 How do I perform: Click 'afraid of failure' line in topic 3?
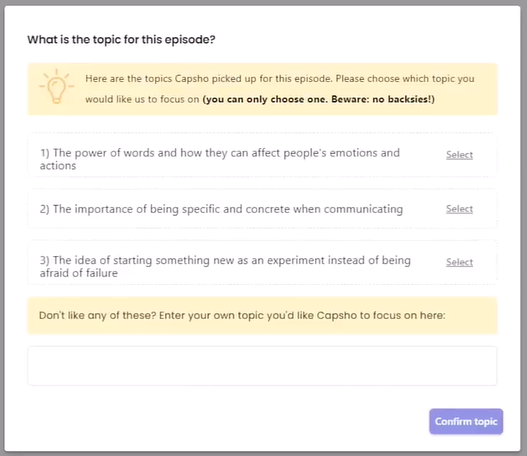click(79, 273)
